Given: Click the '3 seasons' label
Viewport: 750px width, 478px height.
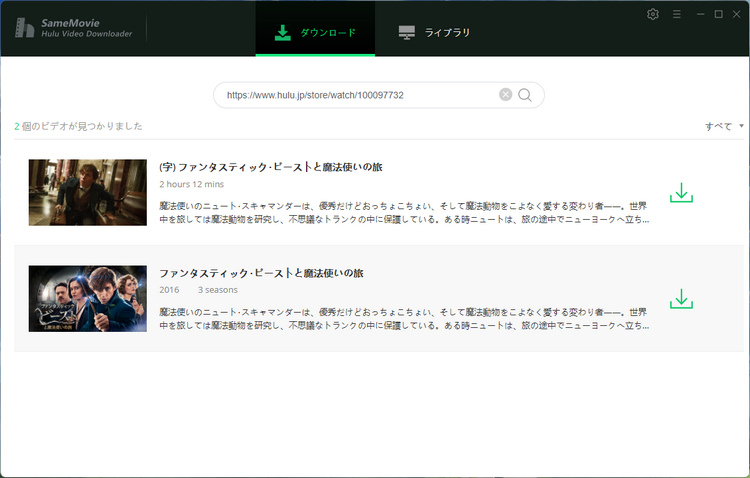Looking at the screenshot, I should pyautogui.click(x=218, y=290).
